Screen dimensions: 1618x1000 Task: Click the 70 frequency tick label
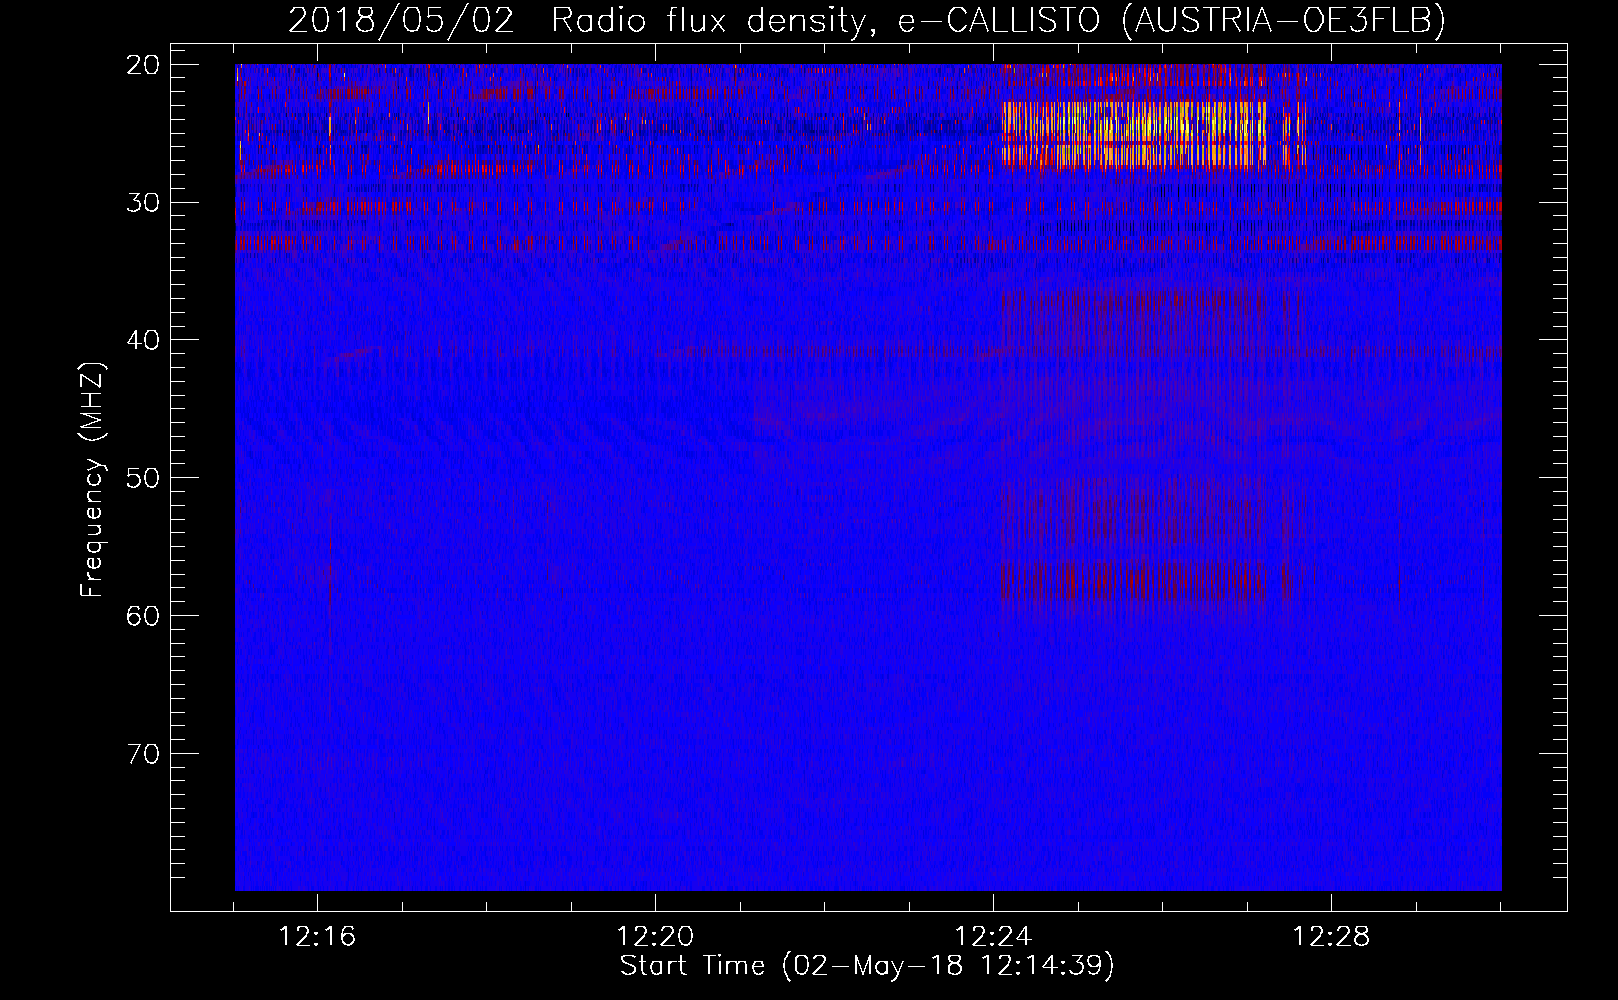[144, 753]
